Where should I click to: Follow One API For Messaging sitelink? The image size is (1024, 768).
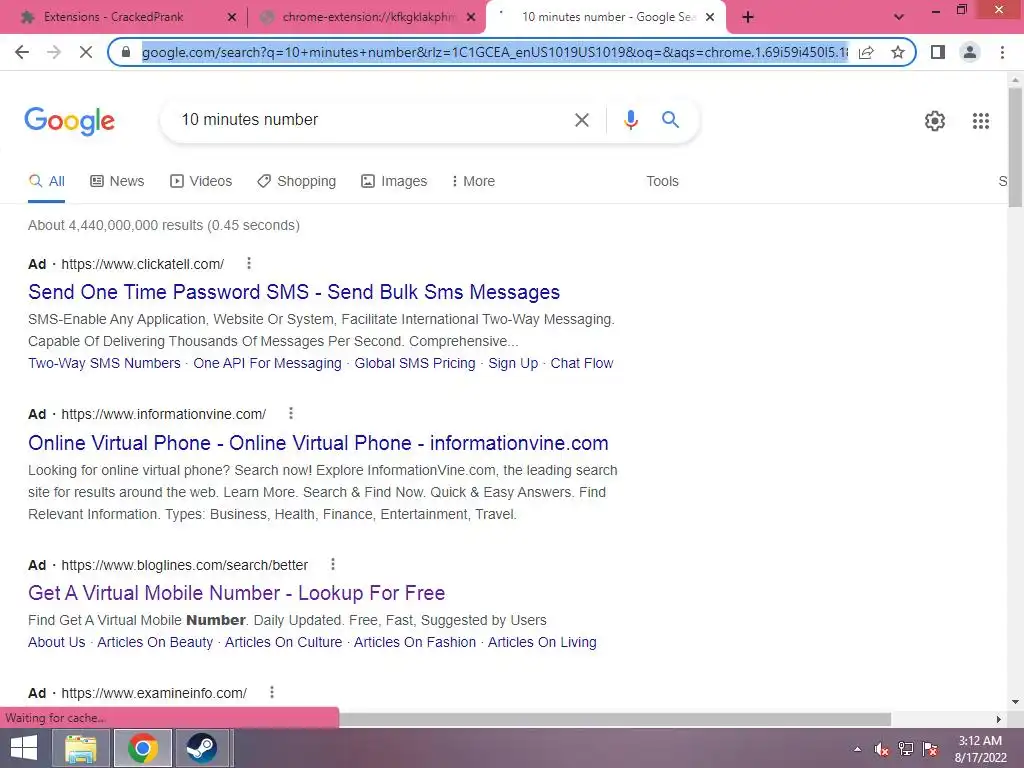pyautogui.click(x=267, y=363)
